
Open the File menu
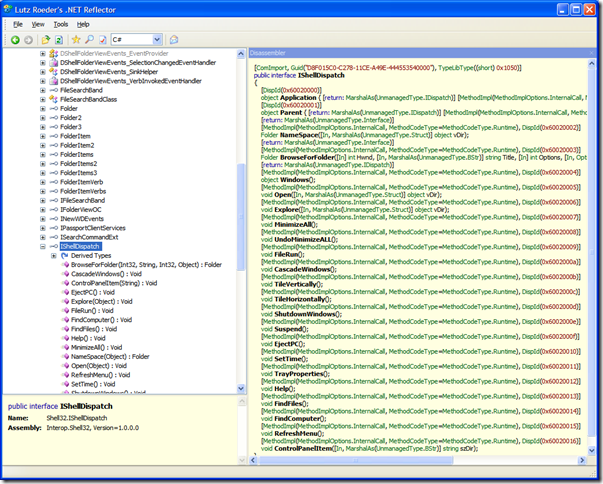[18, 24]
